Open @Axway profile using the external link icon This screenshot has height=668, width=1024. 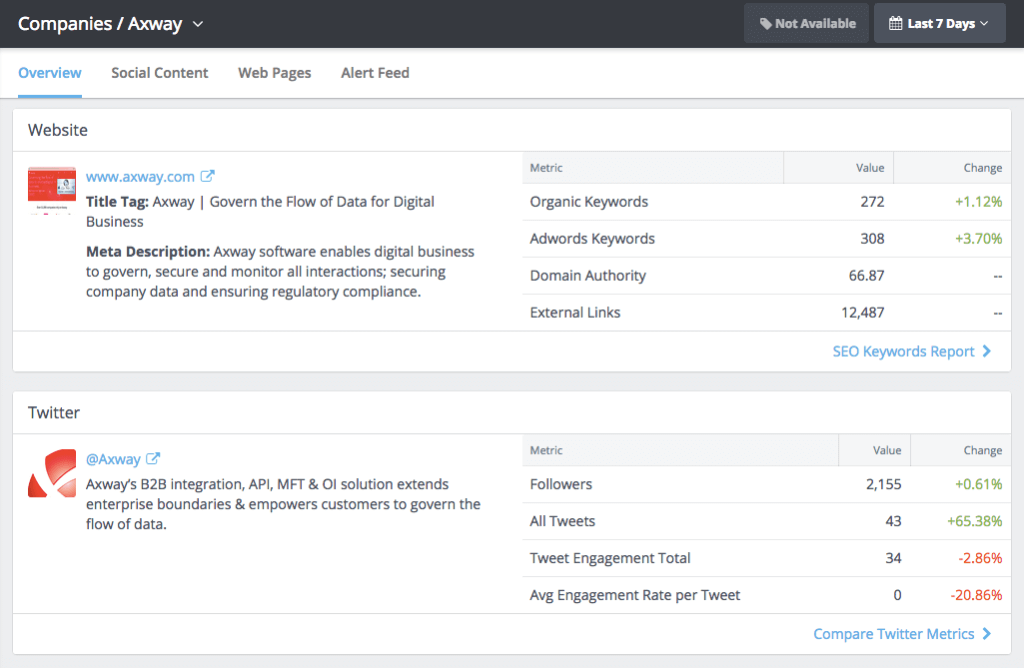click(x=155, y=459)
